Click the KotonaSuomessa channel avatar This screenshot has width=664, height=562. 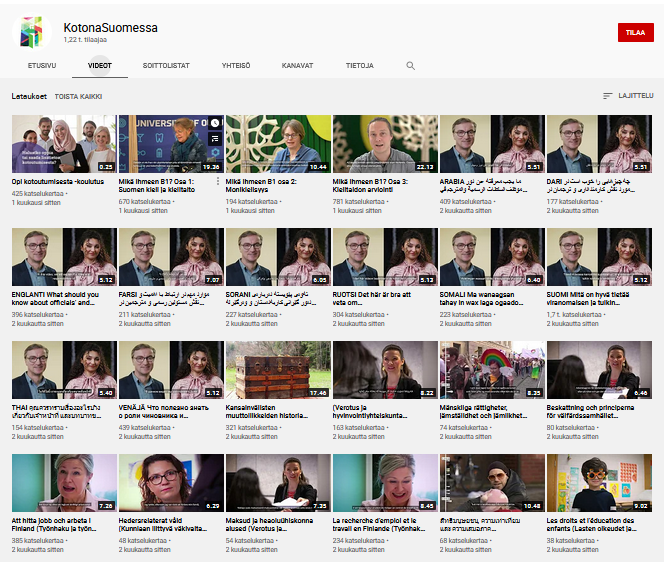(32, 32)
